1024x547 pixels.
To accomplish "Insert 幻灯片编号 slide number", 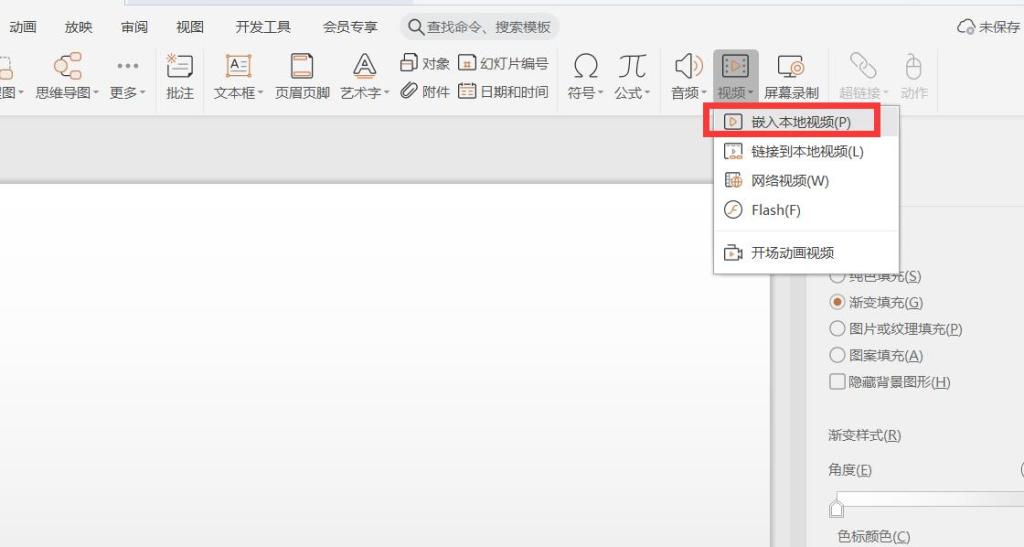I will pyautogui.click(x=503, y=63).
